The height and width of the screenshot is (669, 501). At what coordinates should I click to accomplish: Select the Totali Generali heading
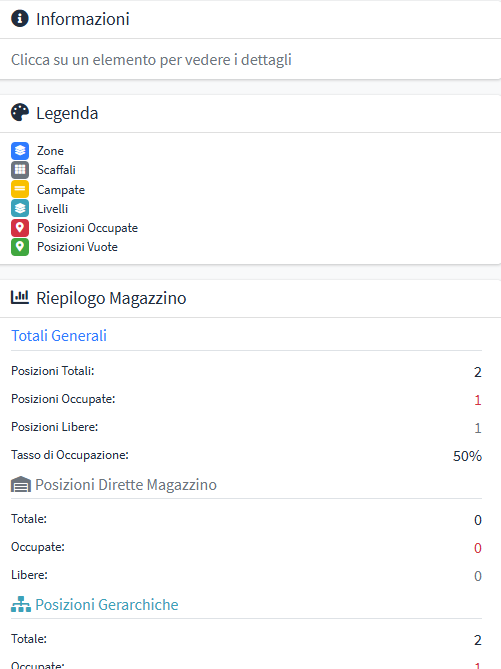coord(59,336)
